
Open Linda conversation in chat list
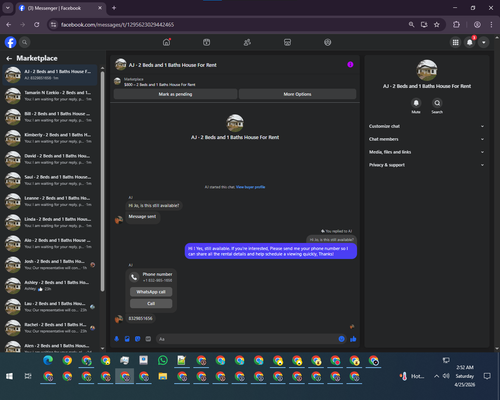pos(50,223)
